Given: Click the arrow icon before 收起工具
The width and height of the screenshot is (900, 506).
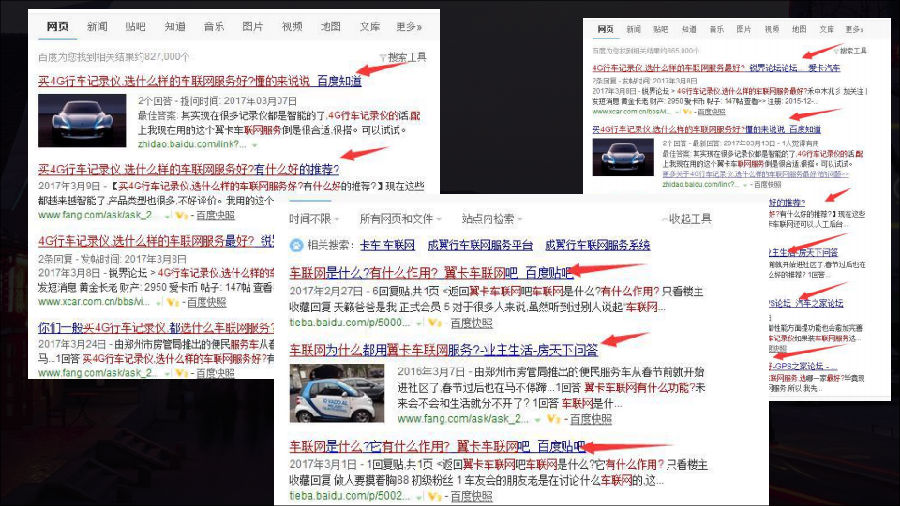Looking at the screenshot, I should click(662, 219).
